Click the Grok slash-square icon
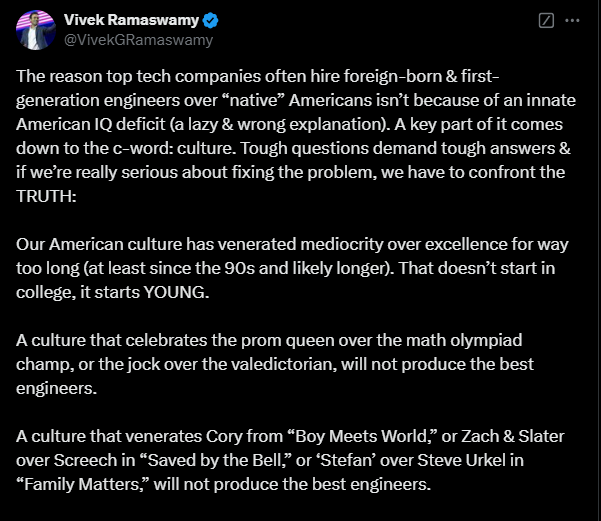This screenshot has height=521, width=601. click(x=546, y=20)
